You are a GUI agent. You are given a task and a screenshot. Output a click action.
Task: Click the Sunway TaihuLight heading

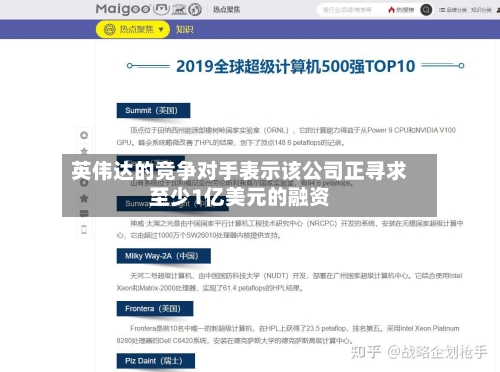point(172,203)
